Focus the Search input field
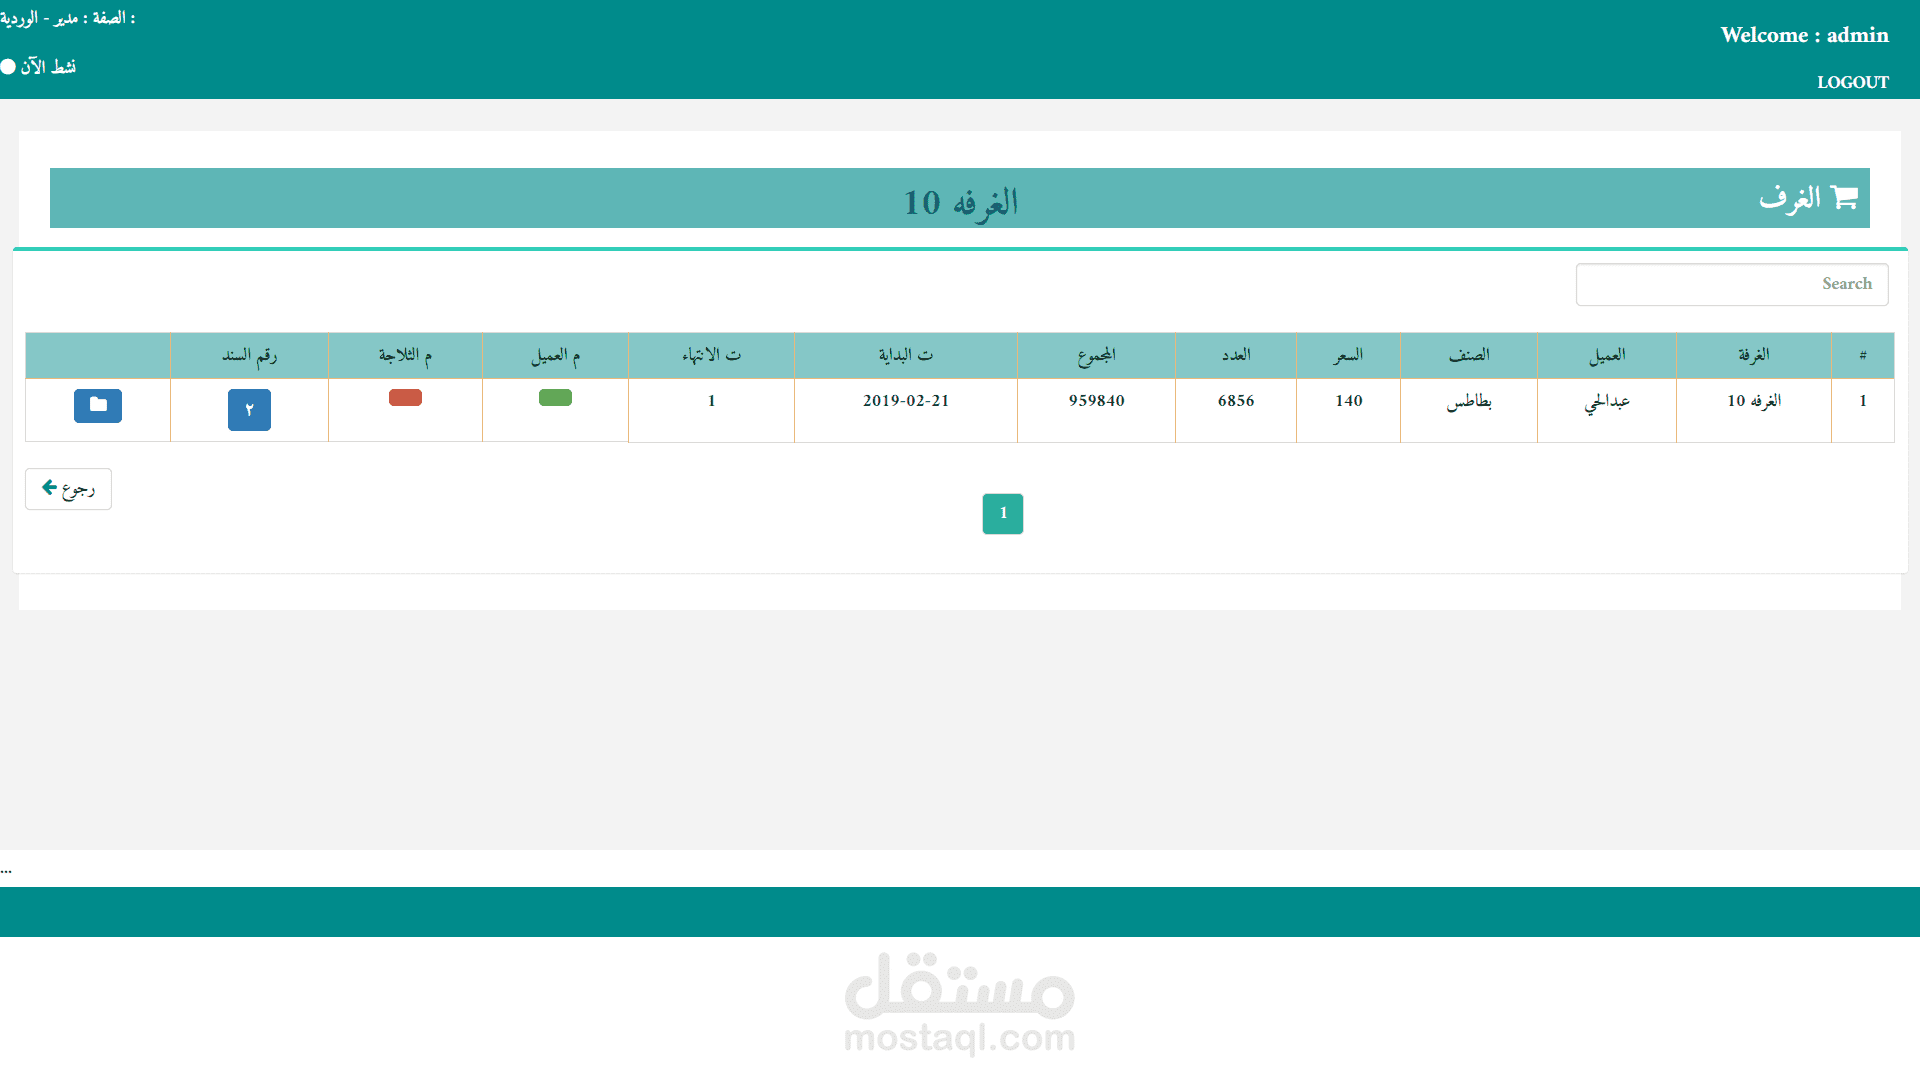Screen dimensions: 1920x1080 point(1731,285)
